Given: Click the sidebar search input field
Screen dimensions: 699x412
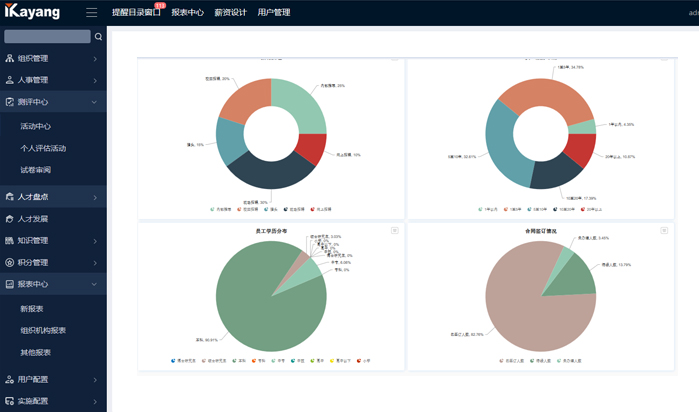Looking at the screenshot, I should [x=47, y=37].
